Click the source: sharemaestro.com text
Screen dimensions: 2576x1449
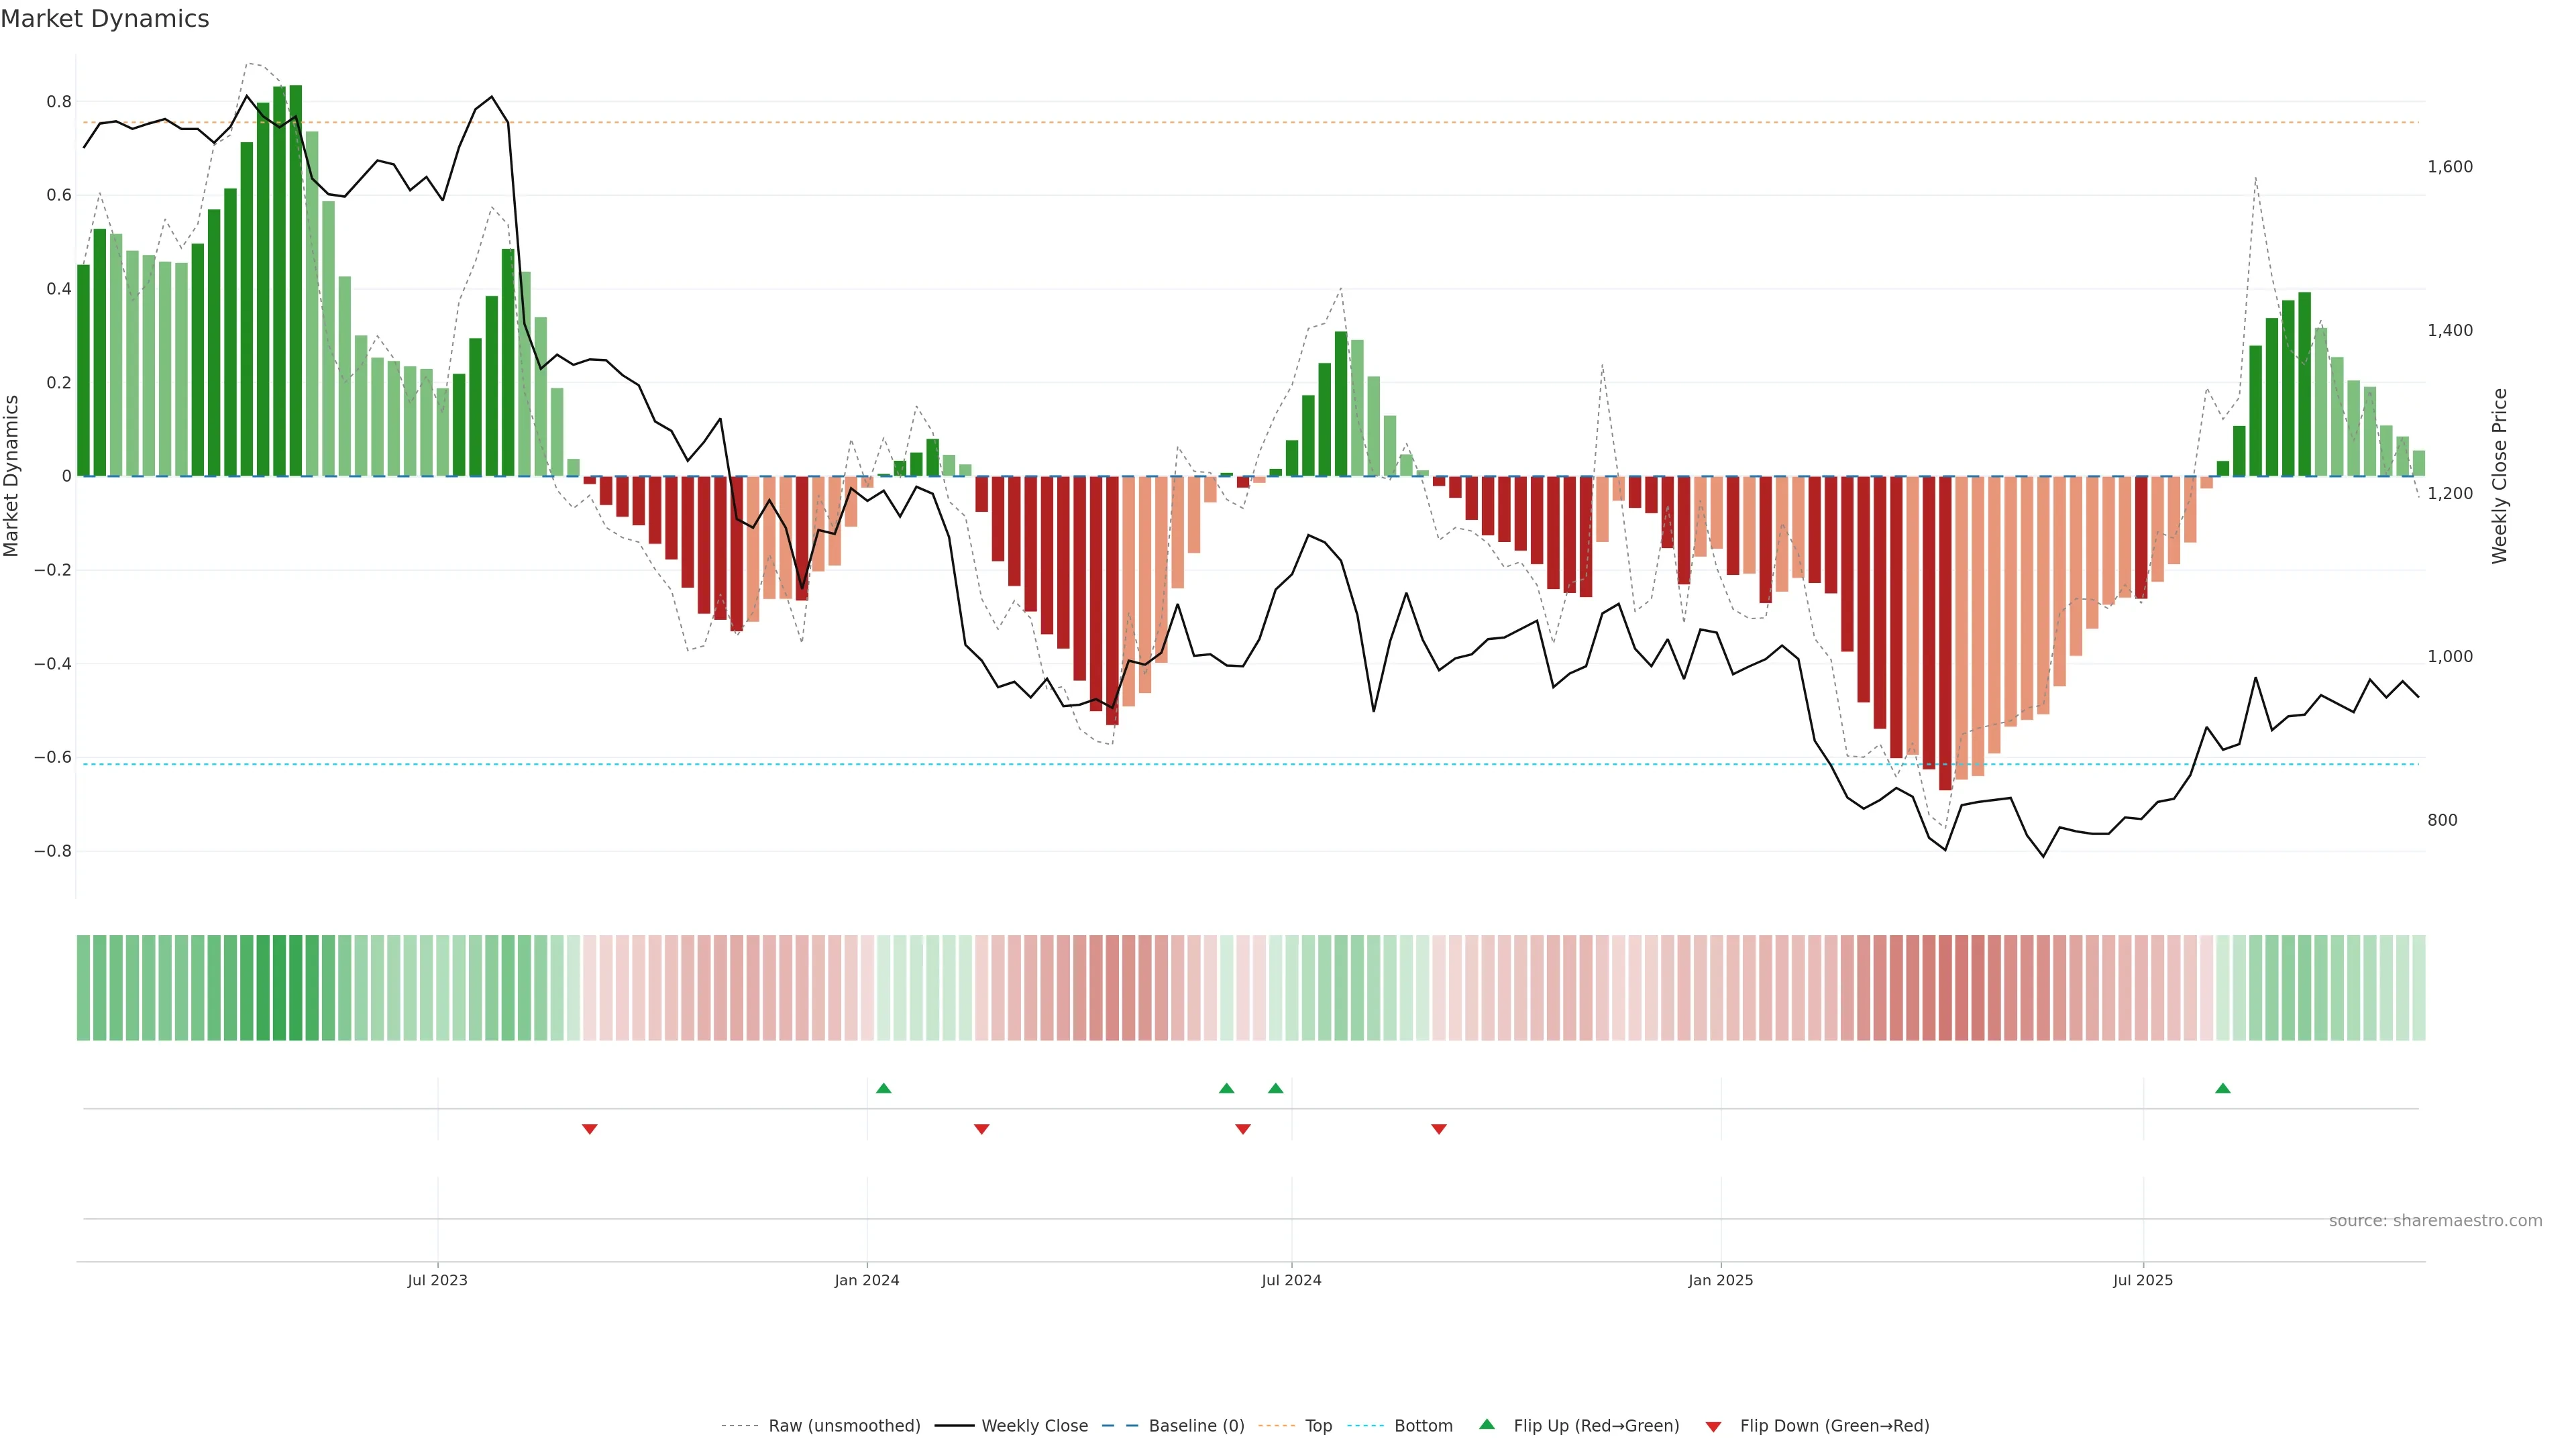click(x=2435, y=1220)
